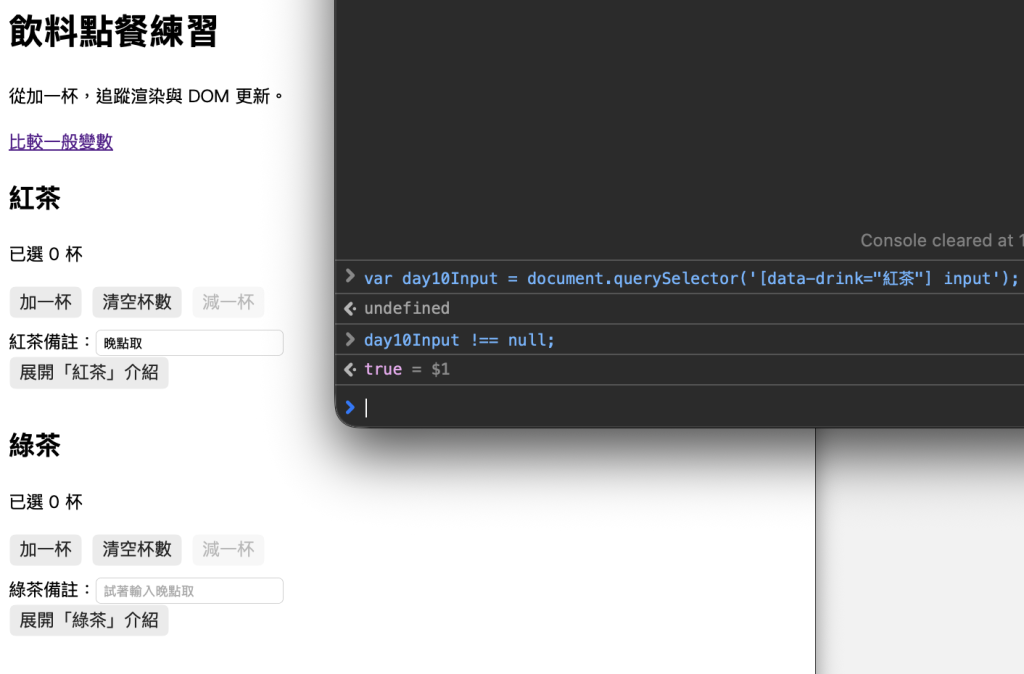Click 已選 0 杯 text under 綠茶
1024x674 pixels.
tap(46, 502)
